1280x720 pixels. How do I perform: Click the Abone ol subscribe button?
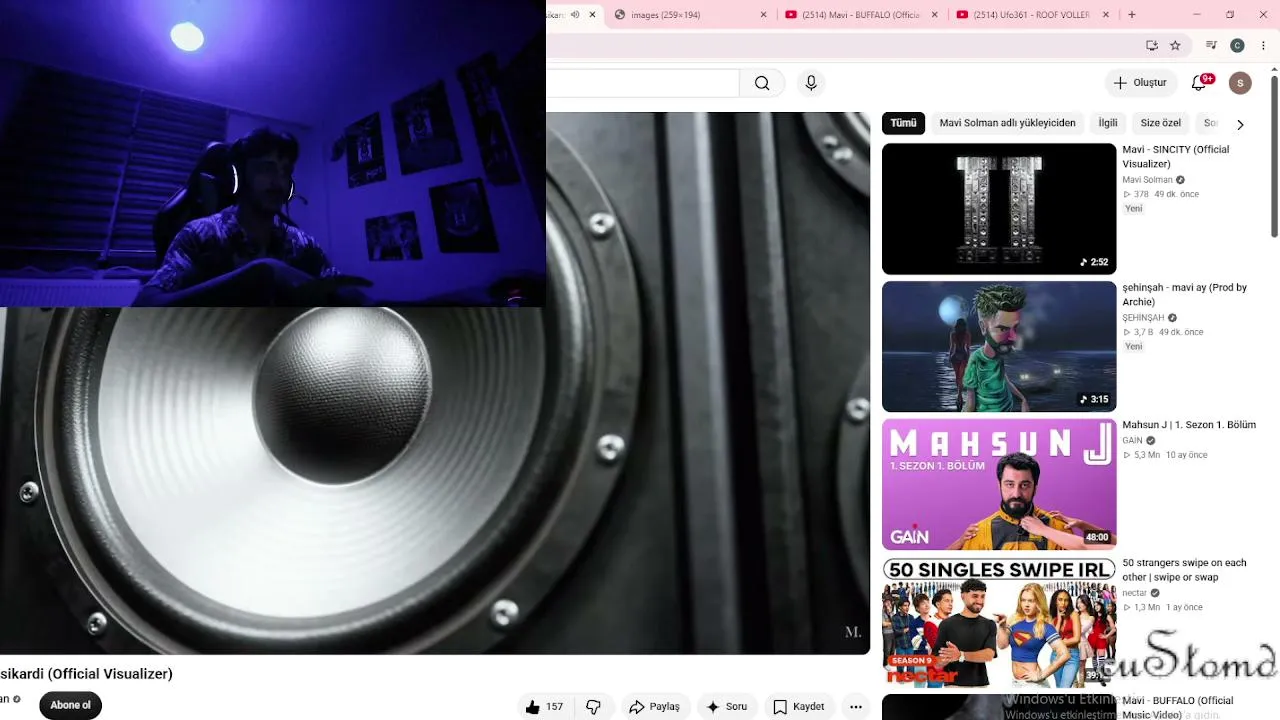[70, 705]
